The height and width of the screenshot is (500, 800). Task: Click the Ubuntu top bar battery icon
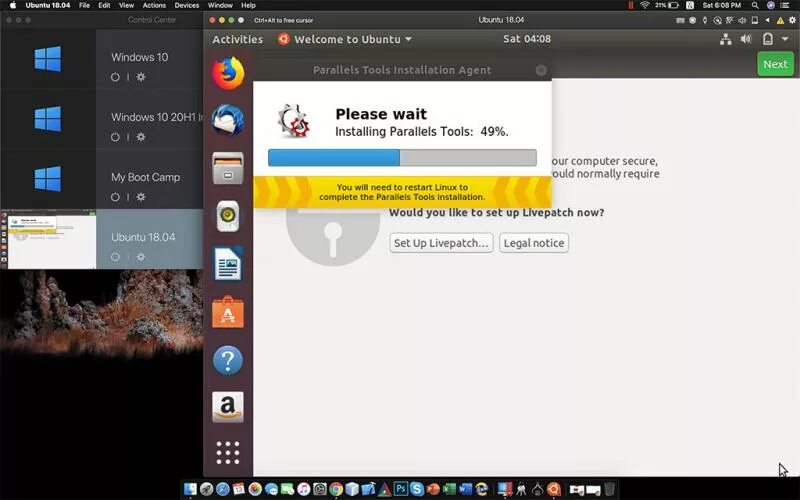pos(767,39)
